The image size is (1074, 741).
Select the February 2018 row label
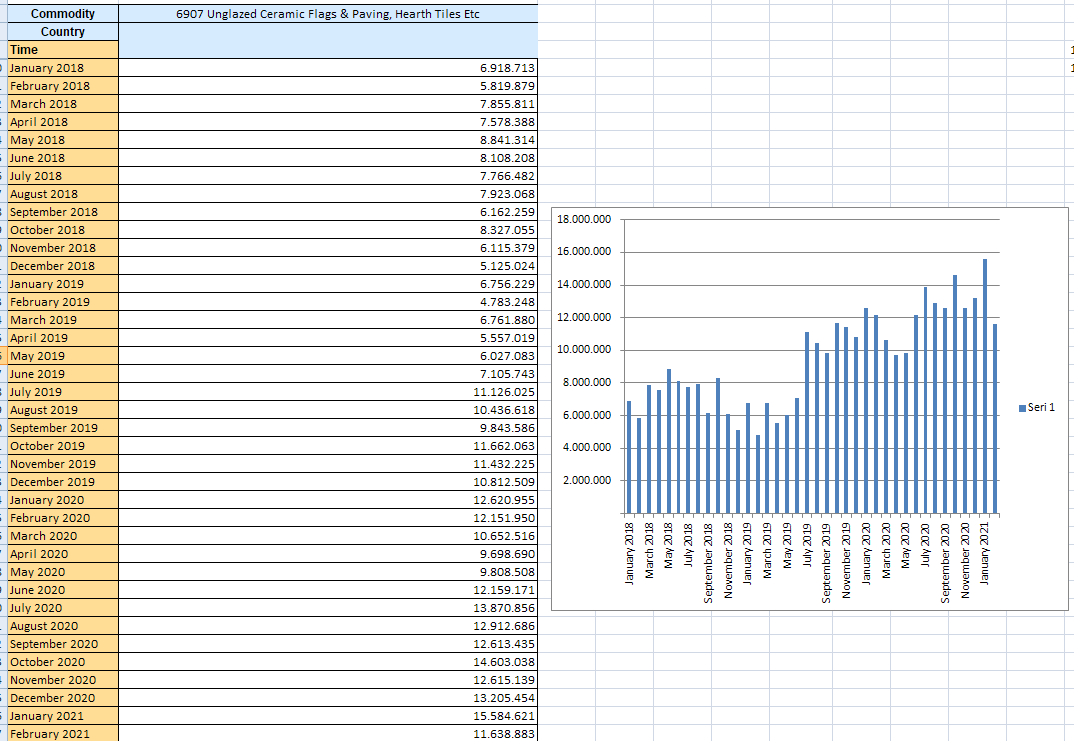pos(63,86)
